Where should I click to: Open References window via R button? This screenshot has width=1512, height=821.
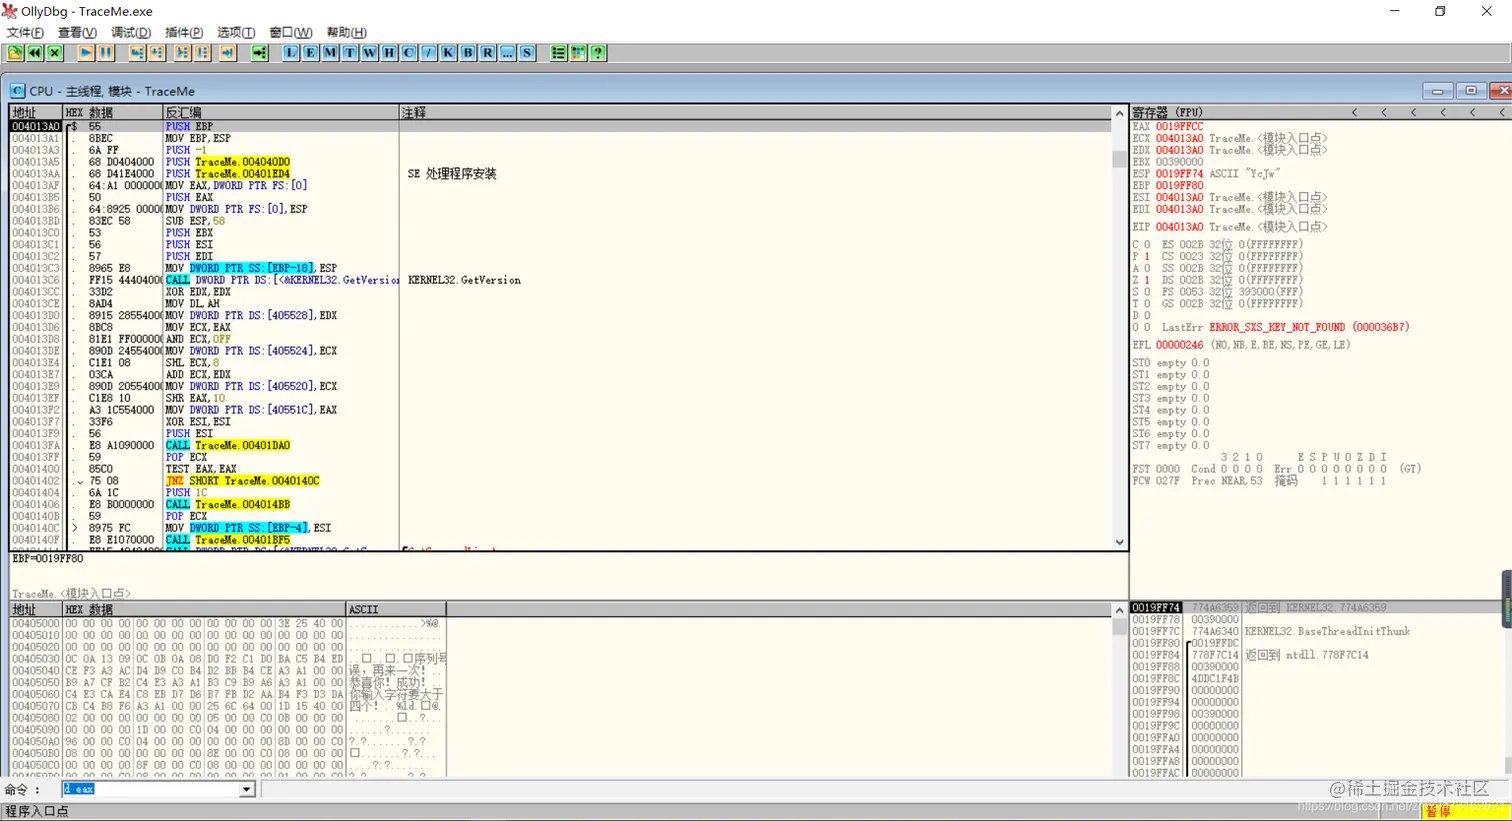click(488, 53)
